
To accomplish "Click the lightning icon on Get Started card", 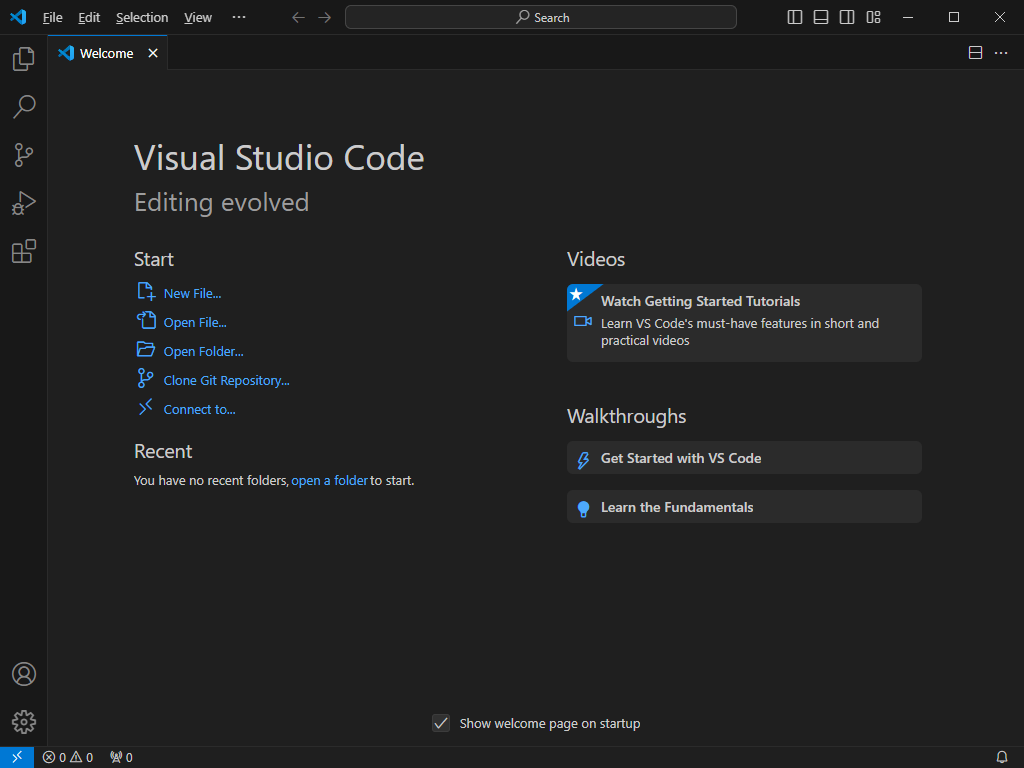I will (583, 460).
